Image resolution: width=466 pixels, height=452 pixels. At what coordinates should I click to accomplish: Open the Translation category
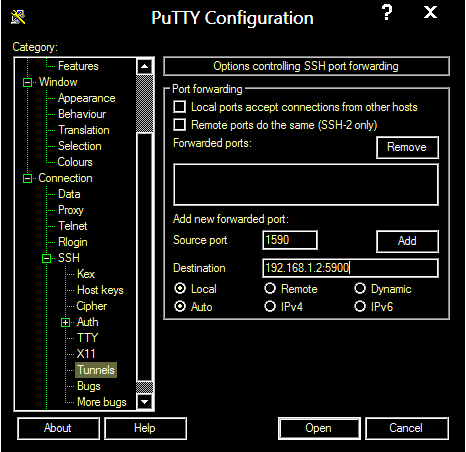pos(84,130)
